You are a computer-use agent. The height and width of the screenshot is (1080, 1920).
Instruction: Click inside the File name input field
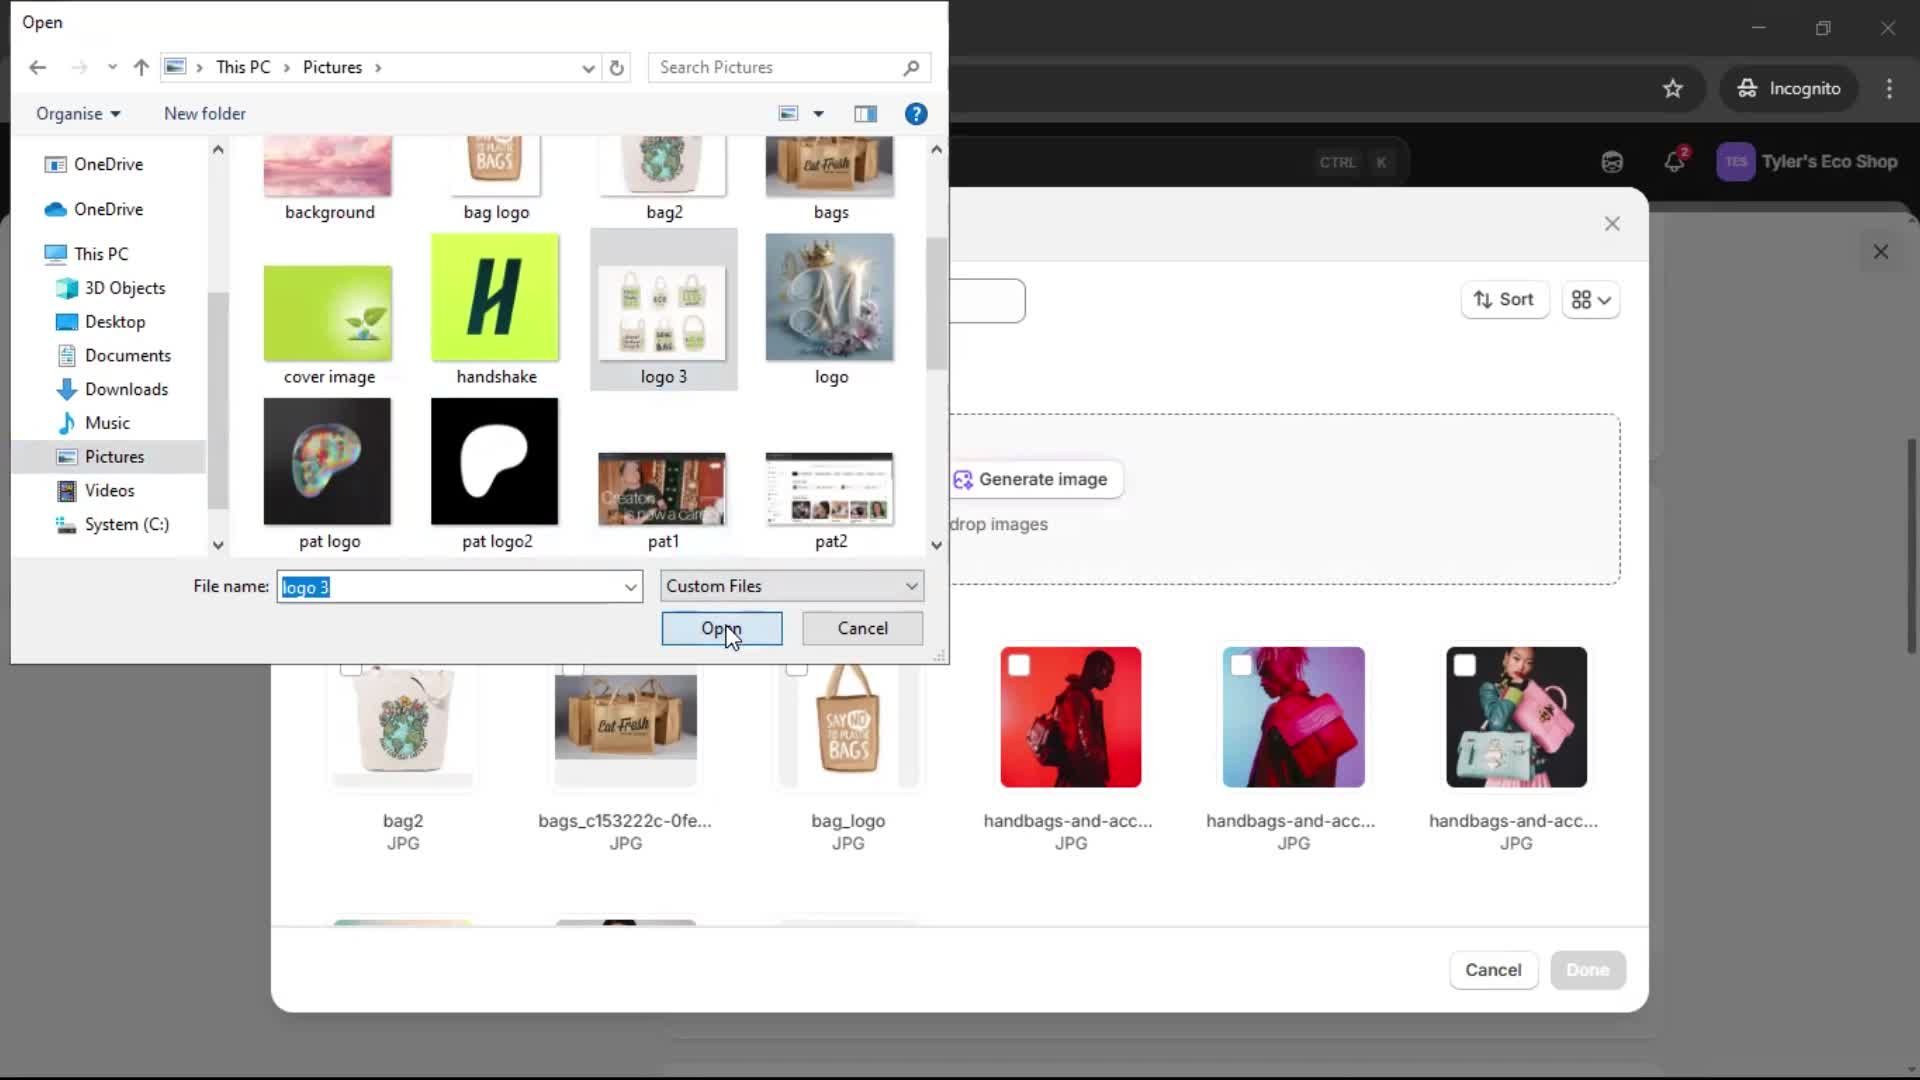coord(450,587)
